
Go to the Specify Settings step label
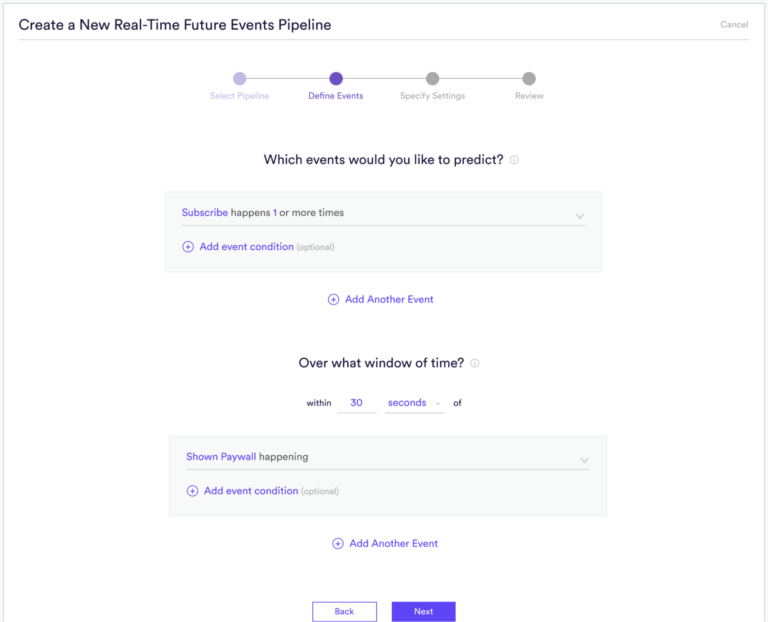pos(432,96)
